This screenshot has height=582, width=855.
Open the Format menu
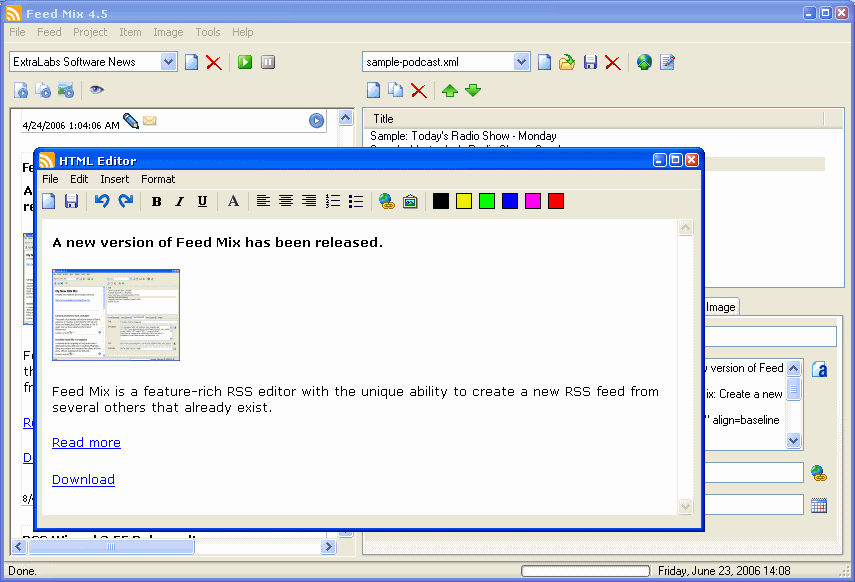158,179
